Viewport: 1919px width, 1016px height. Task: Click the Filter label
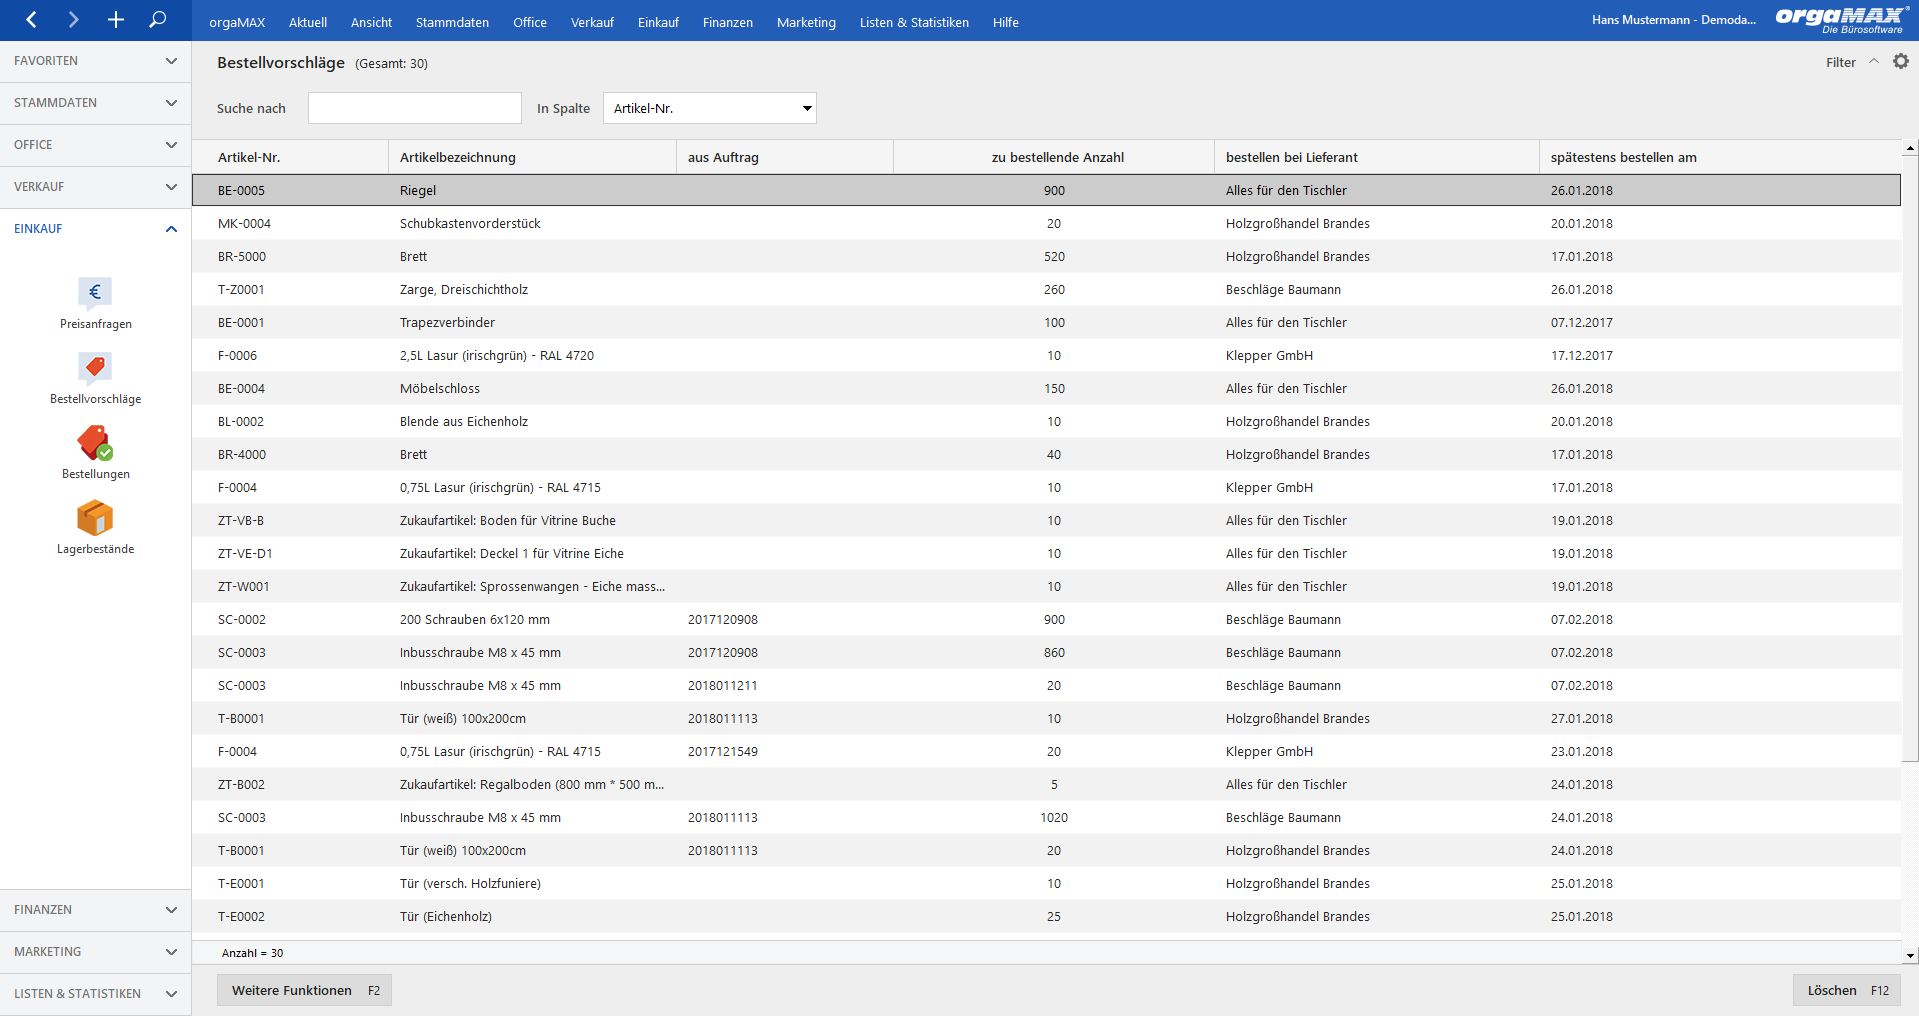(1840, 62)
